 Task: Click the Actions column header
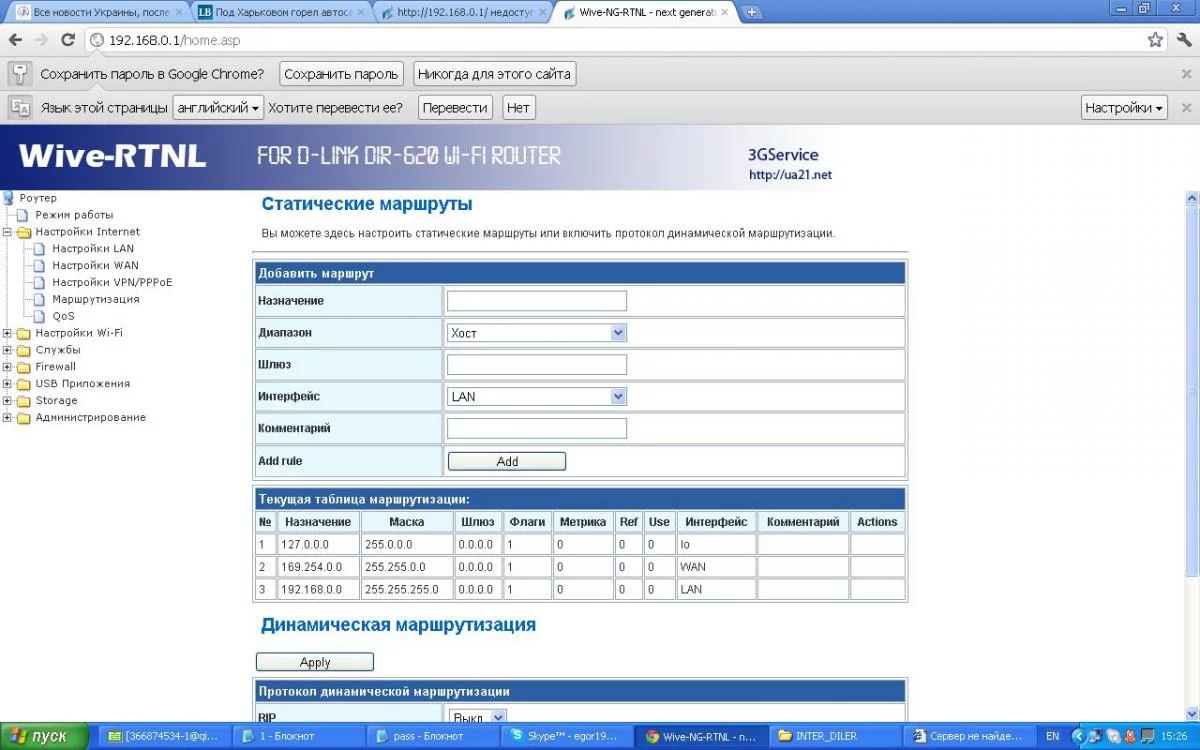[877, 522]
